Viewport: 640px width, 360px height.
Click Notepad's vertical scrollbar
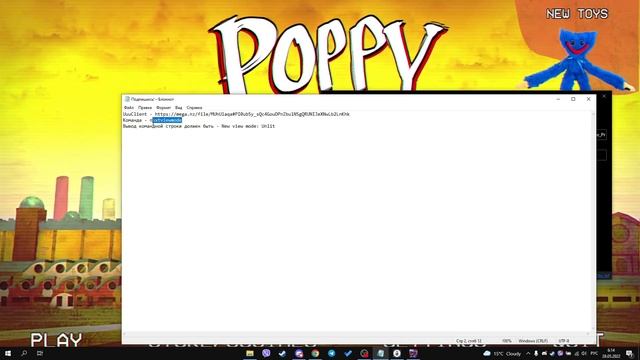coord(593,220)
